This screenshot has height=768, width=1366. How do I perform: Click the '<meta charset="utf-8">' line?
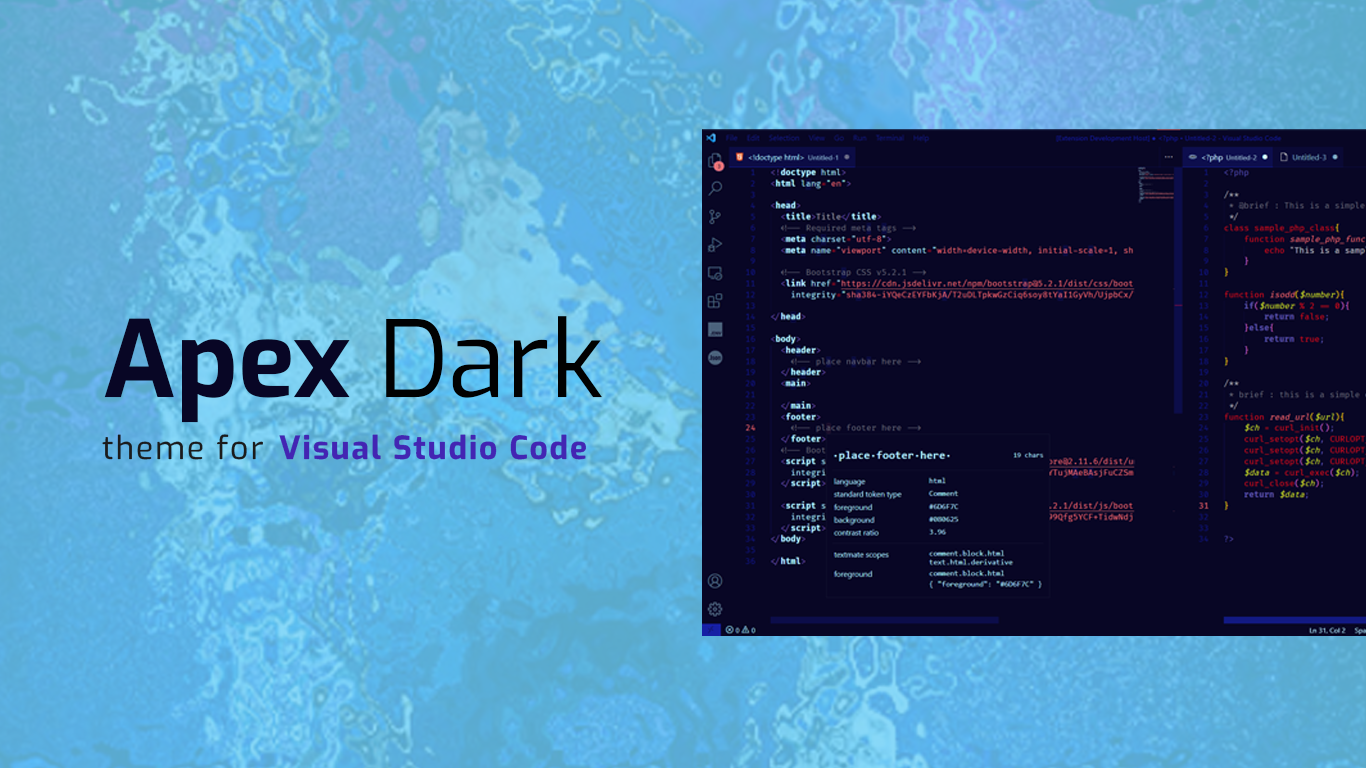[837, 239]
